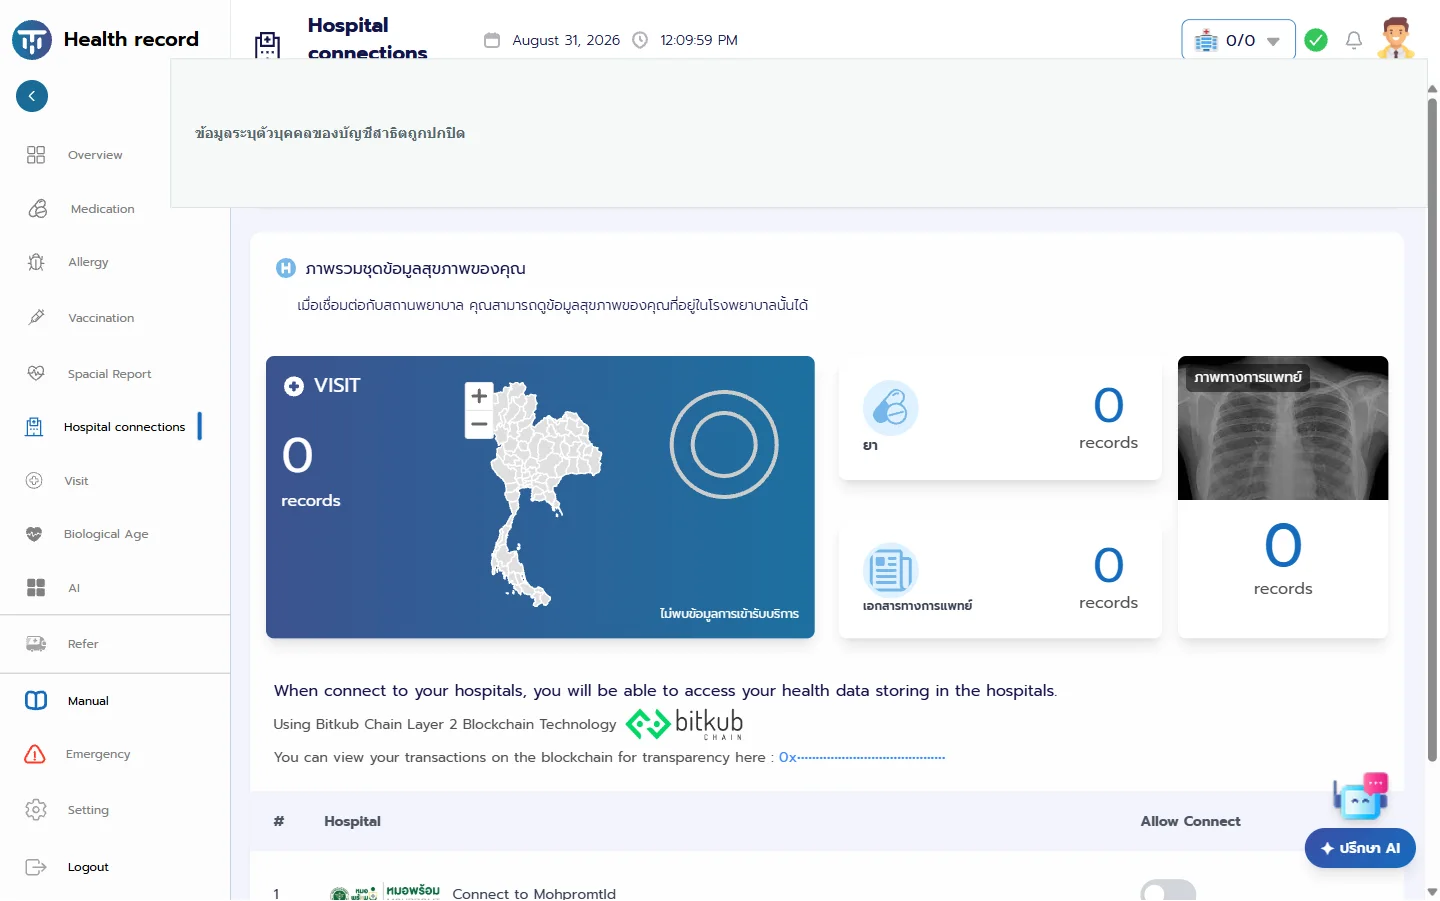Open the notifications bell
This screenshot has width=1440, height=901.
coord(1354,40)
